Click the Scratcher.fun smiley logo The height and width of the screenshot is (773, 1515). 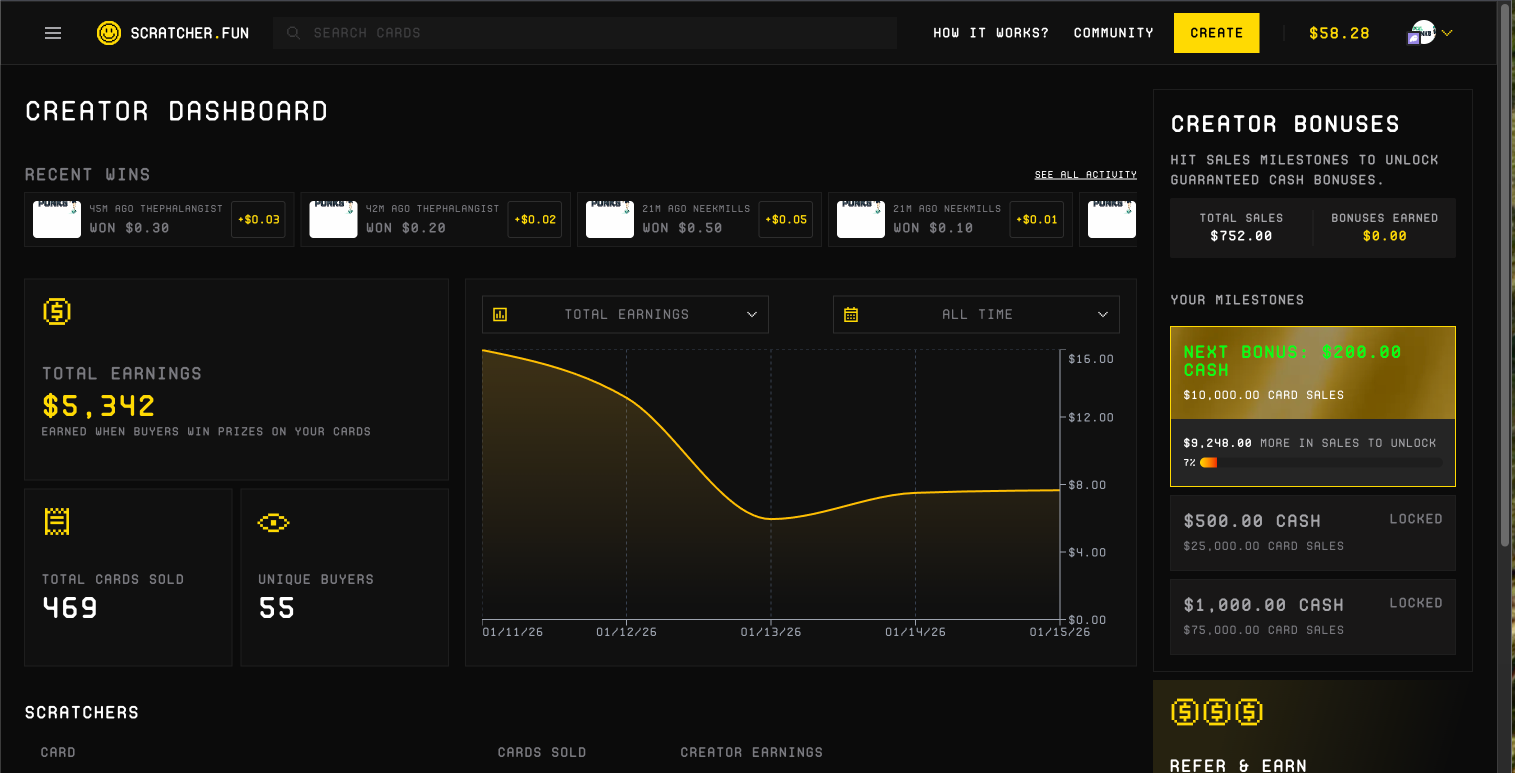108,33
